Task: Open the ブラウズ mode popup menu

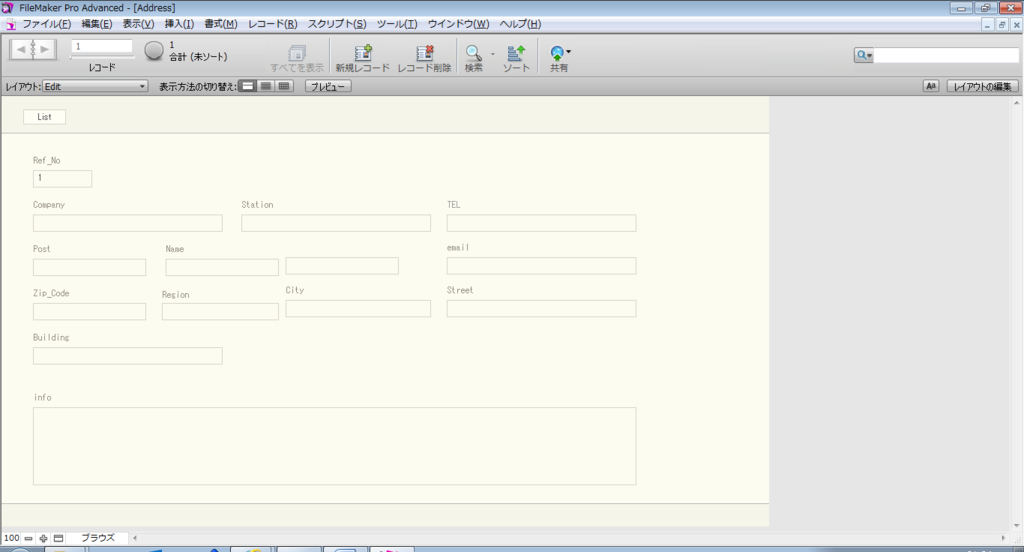Action: click(x=98, y=538)
